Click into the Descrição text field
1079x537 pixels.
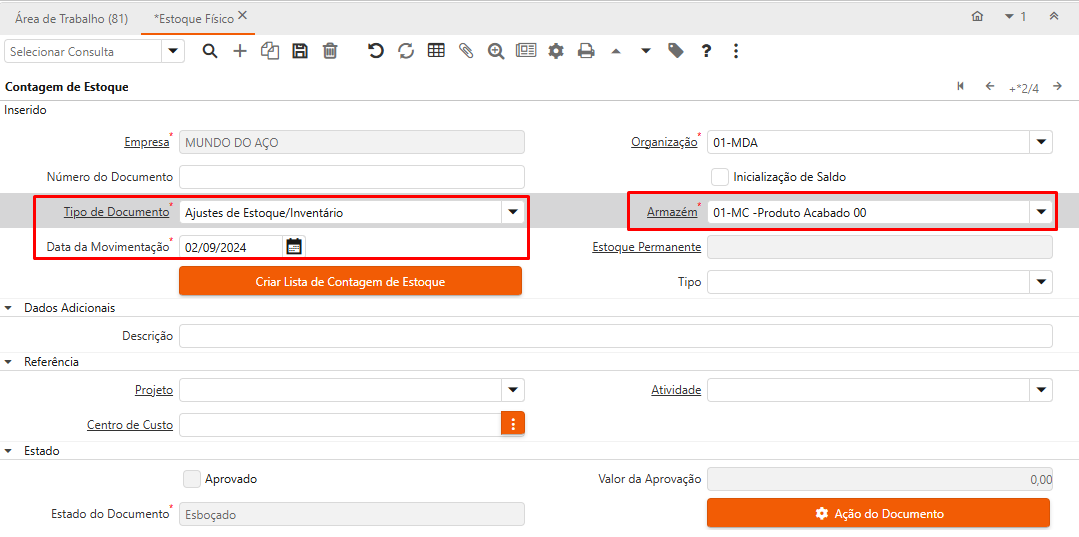coord(615,336)
